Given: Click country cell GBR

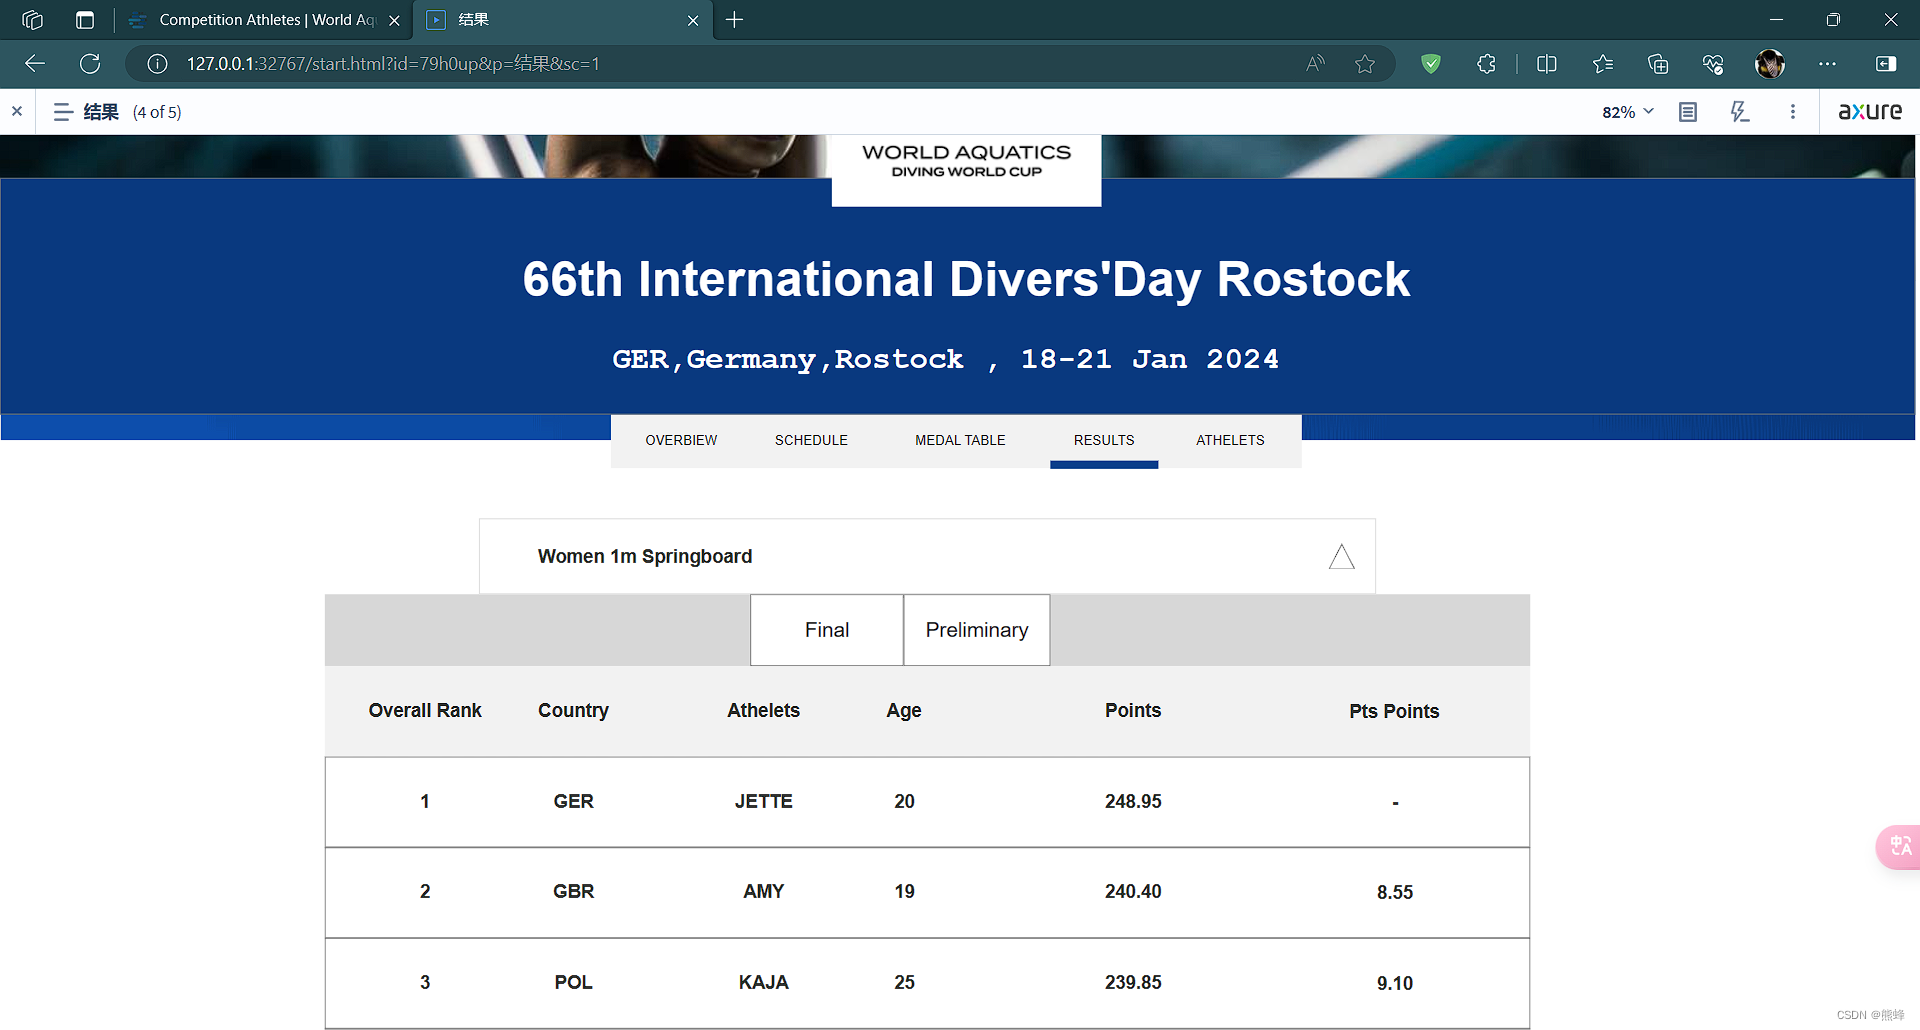Looking at the screenshot, I should point(574,891).
